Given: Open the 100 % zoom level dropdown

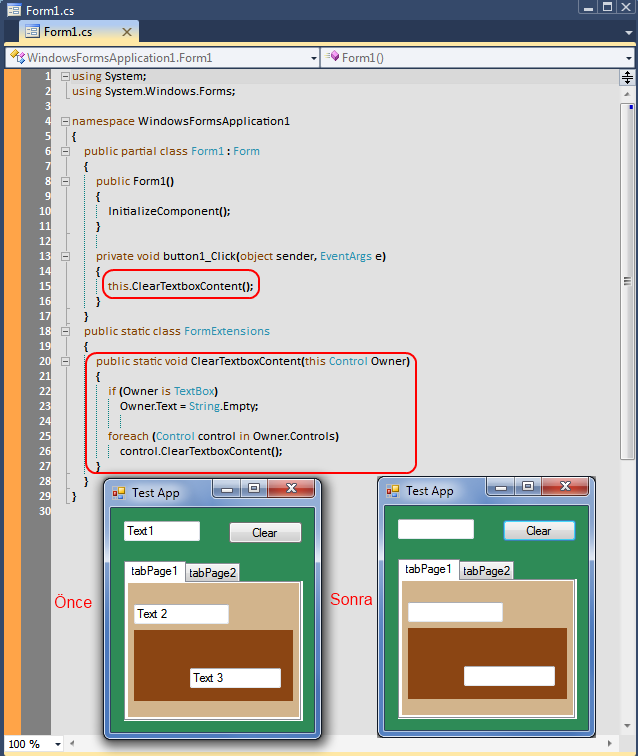Looking at the screenshot, I should pos(57,744).
